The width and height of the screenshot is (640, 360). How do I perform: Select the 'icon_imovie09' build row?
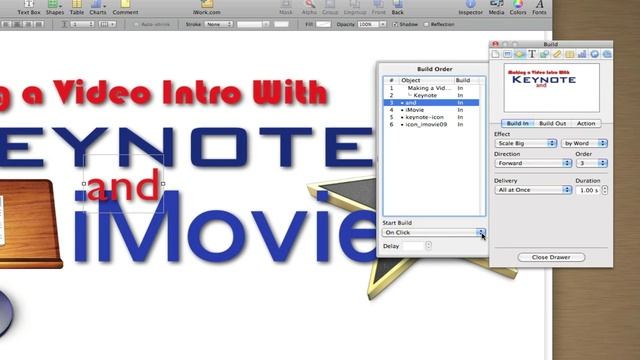[x=431, y=124]
